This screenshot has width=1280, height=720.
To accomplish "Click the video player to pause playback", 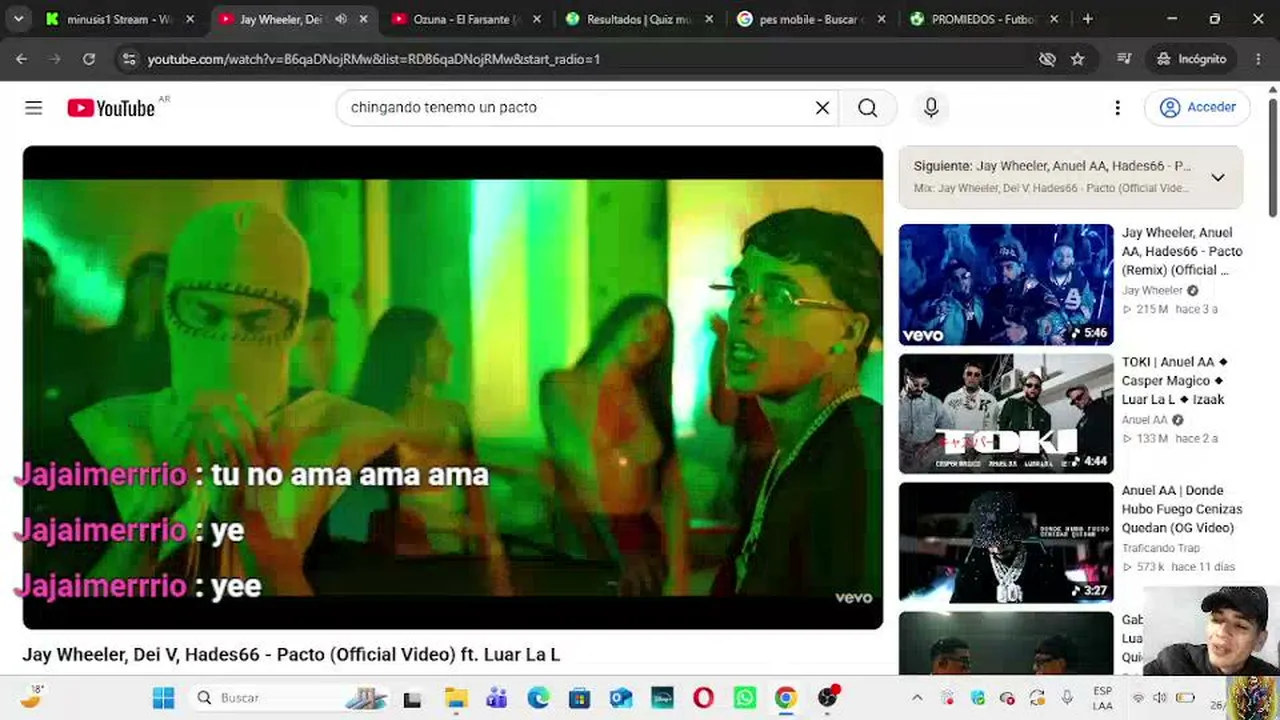I will 452,387.
